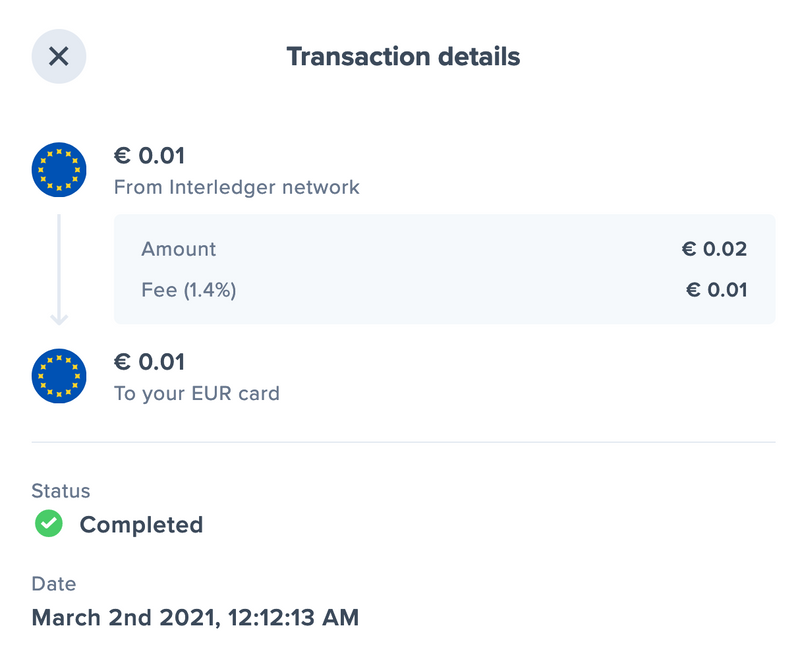
Task: Select the From Interledger network text
Action: [236, 187]
